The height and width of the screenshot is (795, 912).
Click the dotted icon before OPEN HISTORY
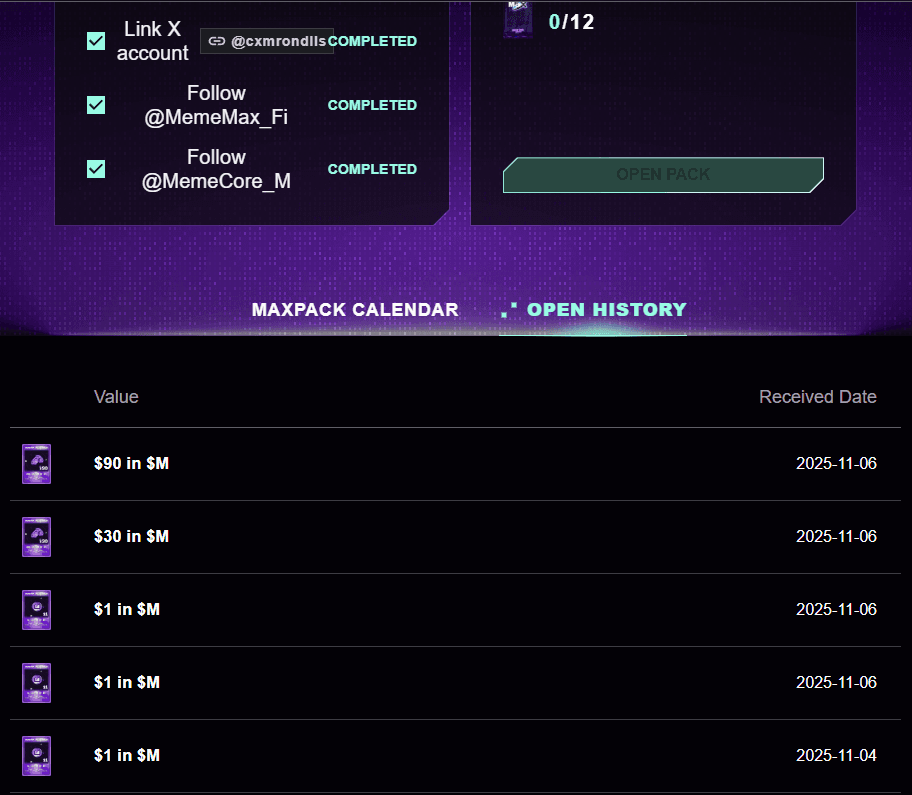(509, 310)
